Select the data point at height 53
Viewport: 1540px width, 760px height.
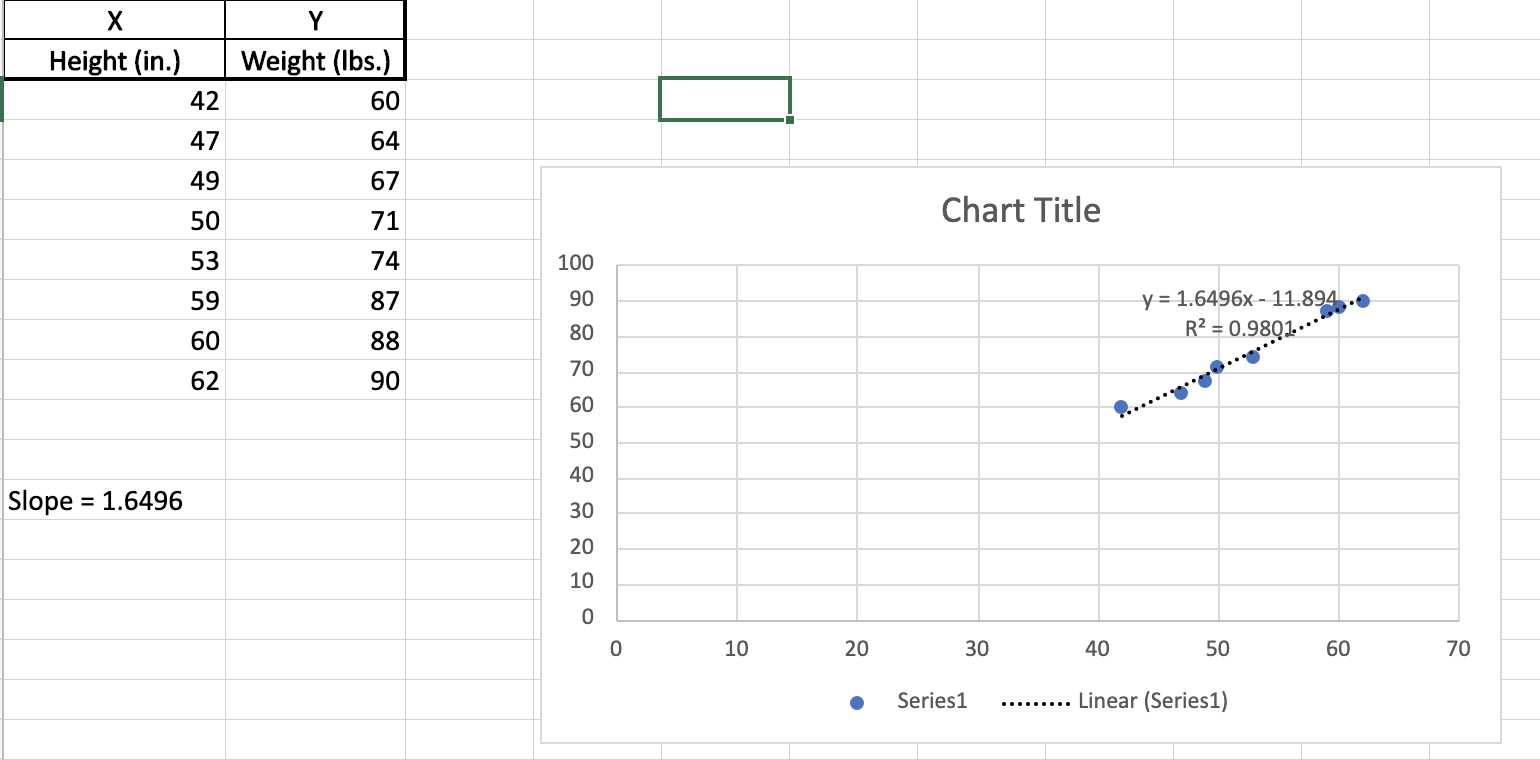pyautogui.click(x=1253, y=357)
